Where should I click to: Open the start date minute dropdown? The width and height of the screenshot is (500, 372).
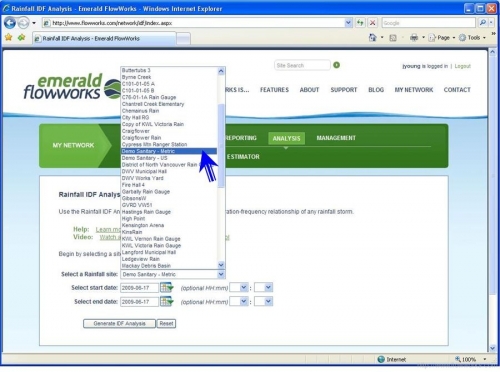pyautogui.click(x=263, y=287)
